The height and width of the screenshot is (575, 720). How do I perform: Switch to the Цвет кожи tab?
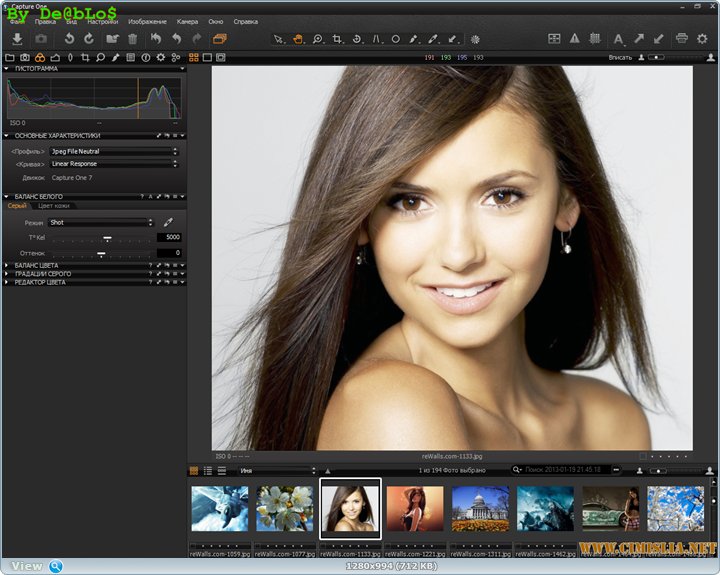56,206
